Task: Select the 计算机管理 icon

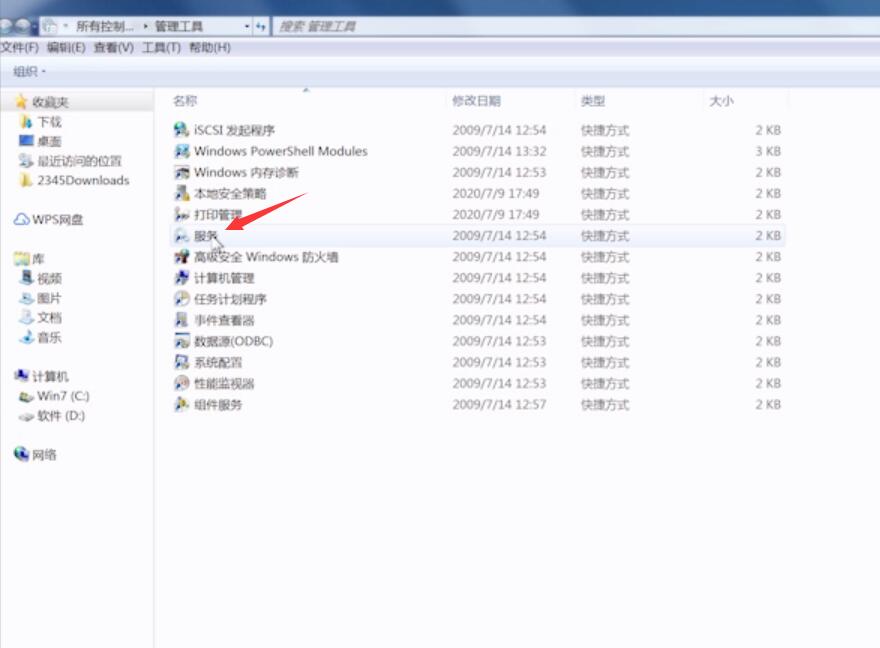Action: 181,278
